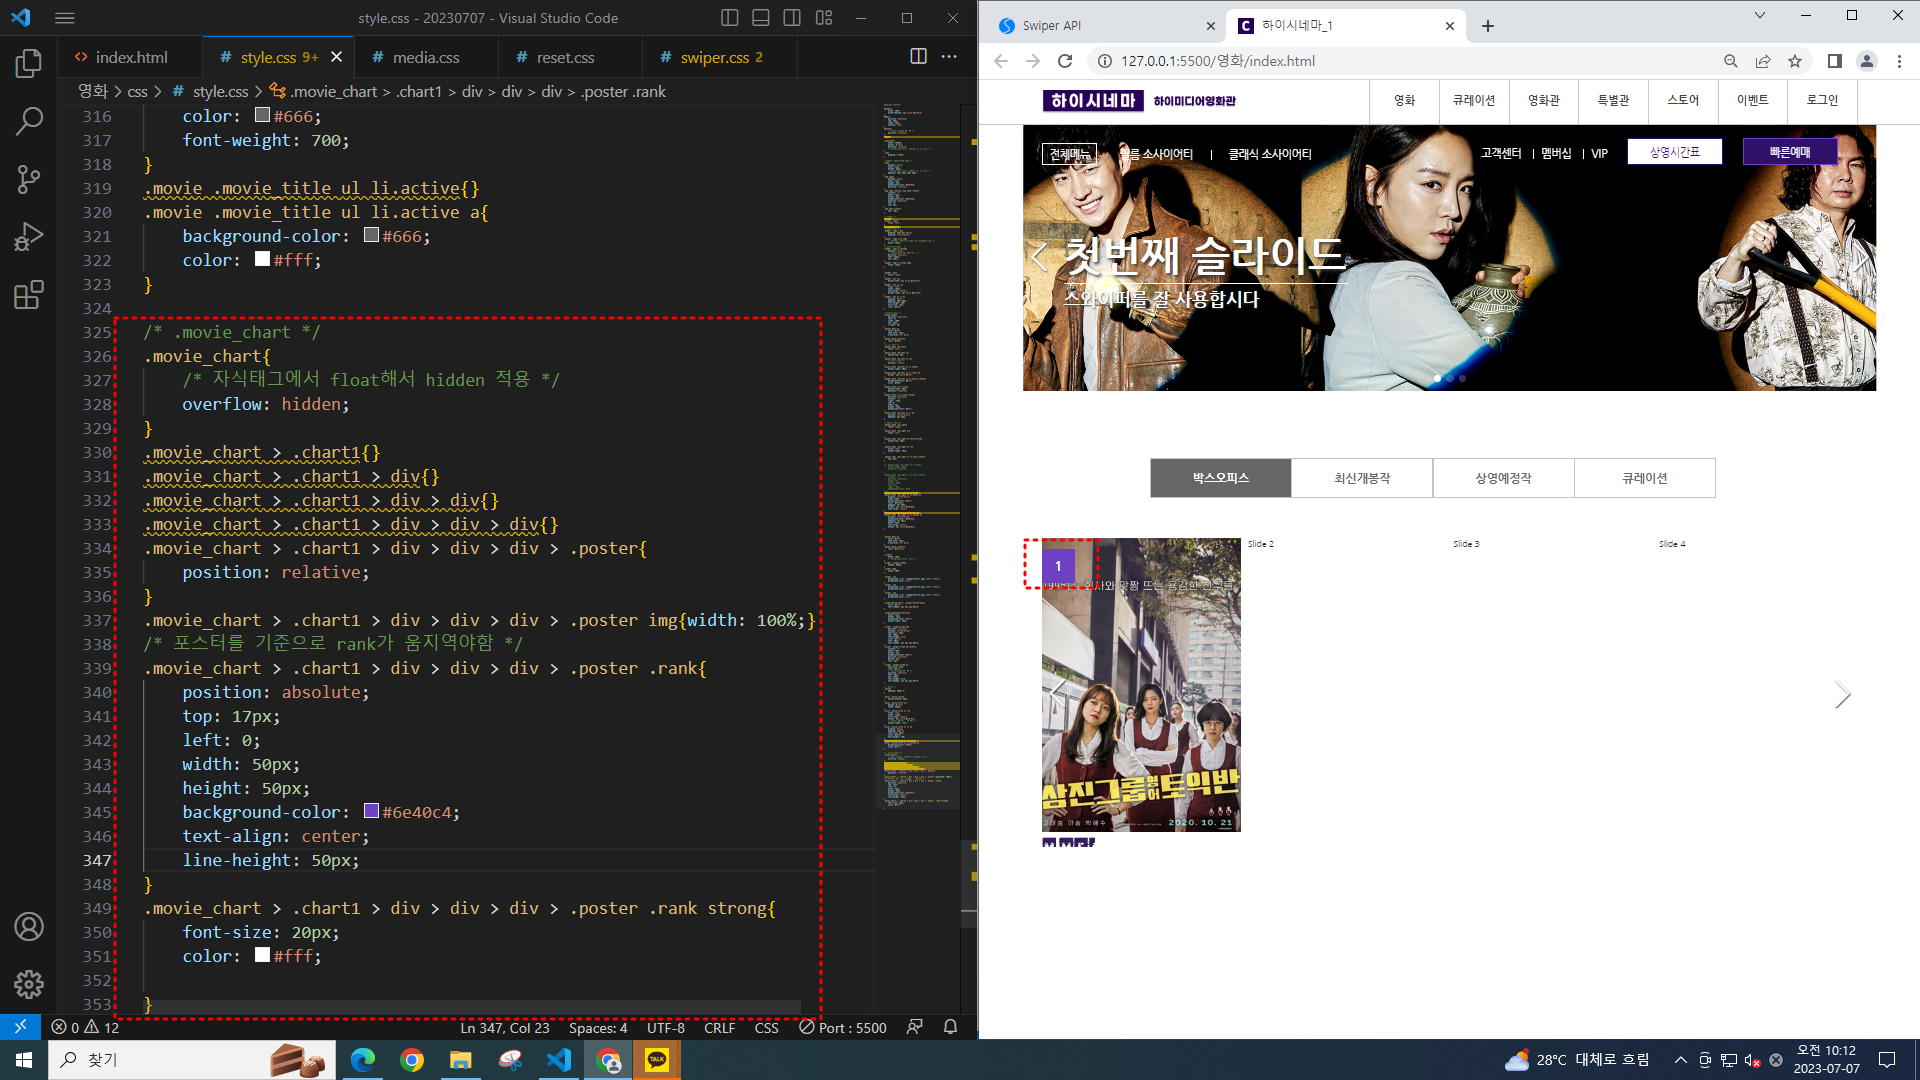Click the Chrome address bar URL
This screenshot has height=1080, width=1920.
(x=1217, y=61)
